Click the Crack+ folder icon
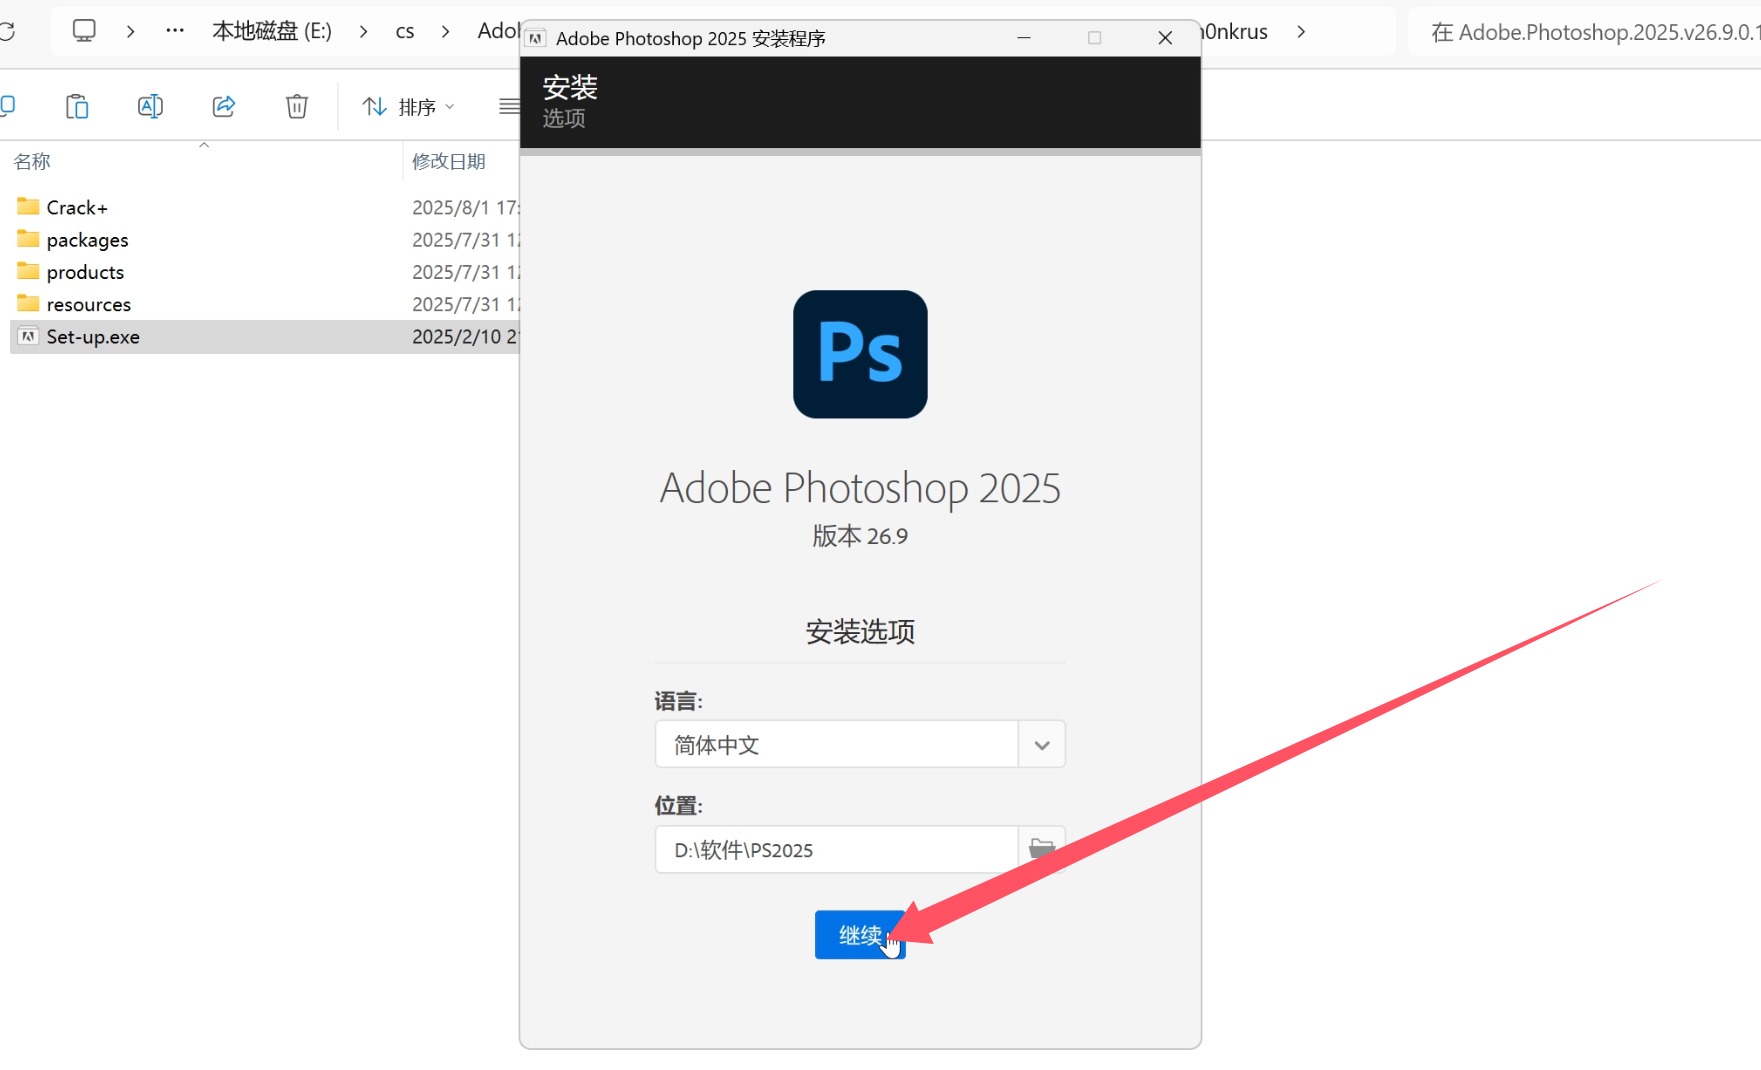Viewport: 1761px width, 1070px height. coord(28,206)
